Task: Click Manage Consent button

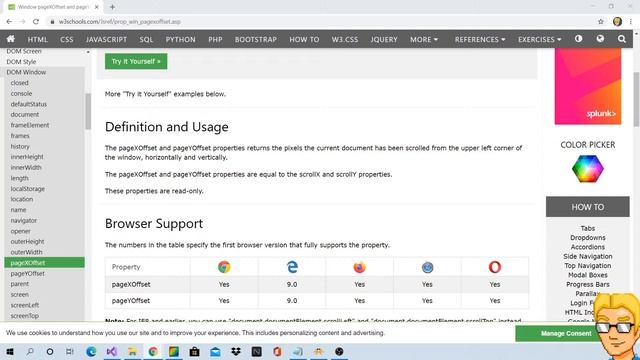Action: point(566,333)
